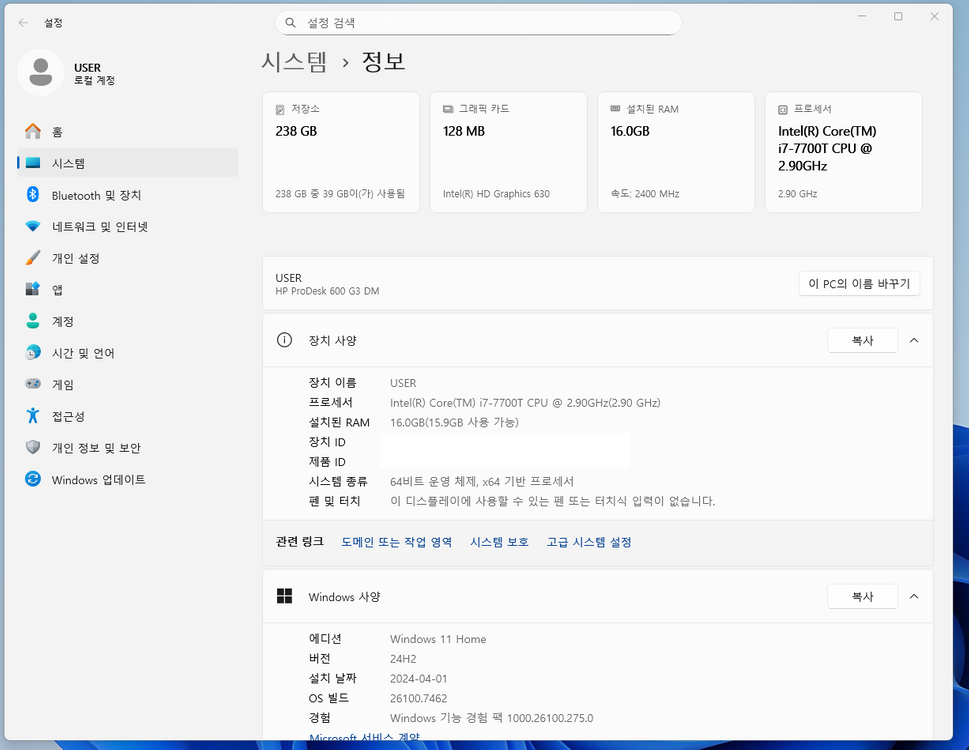Screen dimensions: 969x750
Task: Open the Windows 업데이트 icon
Action: [x=31, y=480]
